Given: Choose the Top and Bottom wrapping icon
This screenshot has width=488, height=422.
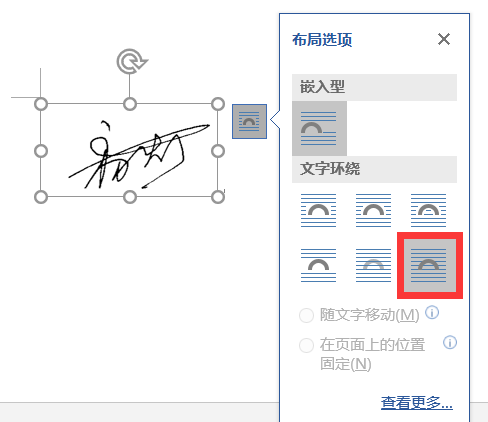Looking at the screenshot, I should [318, 265].
